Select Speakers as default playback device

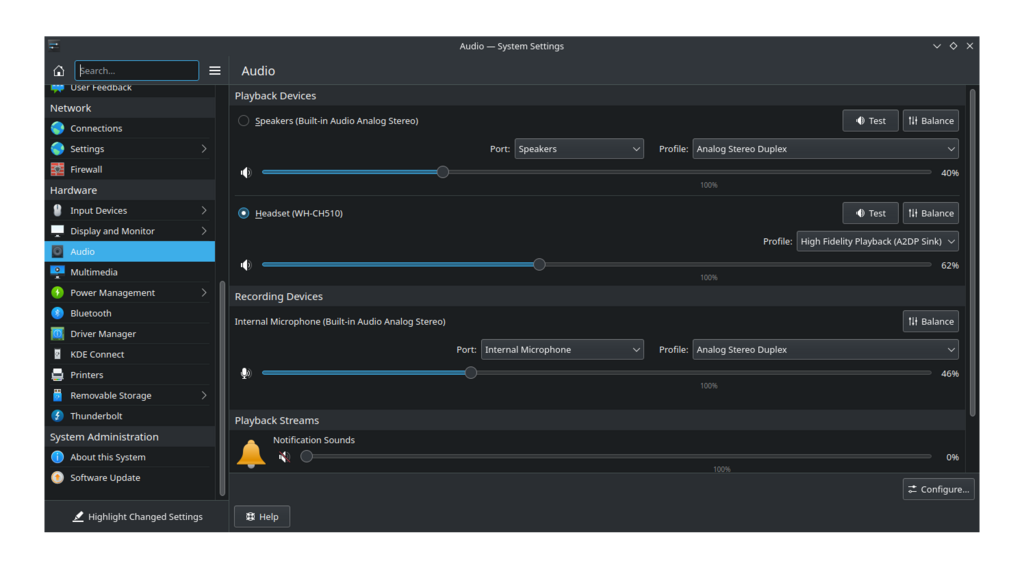(244, 121)
